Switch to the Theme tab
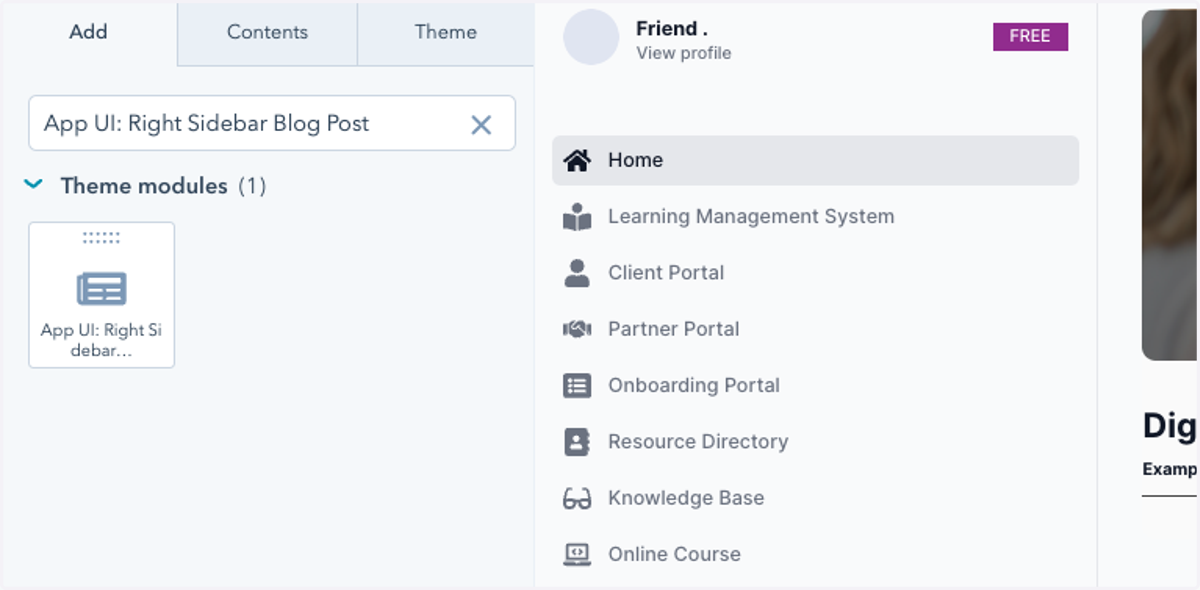This screenshot has width=1200, height=590. tap(445, 33)
